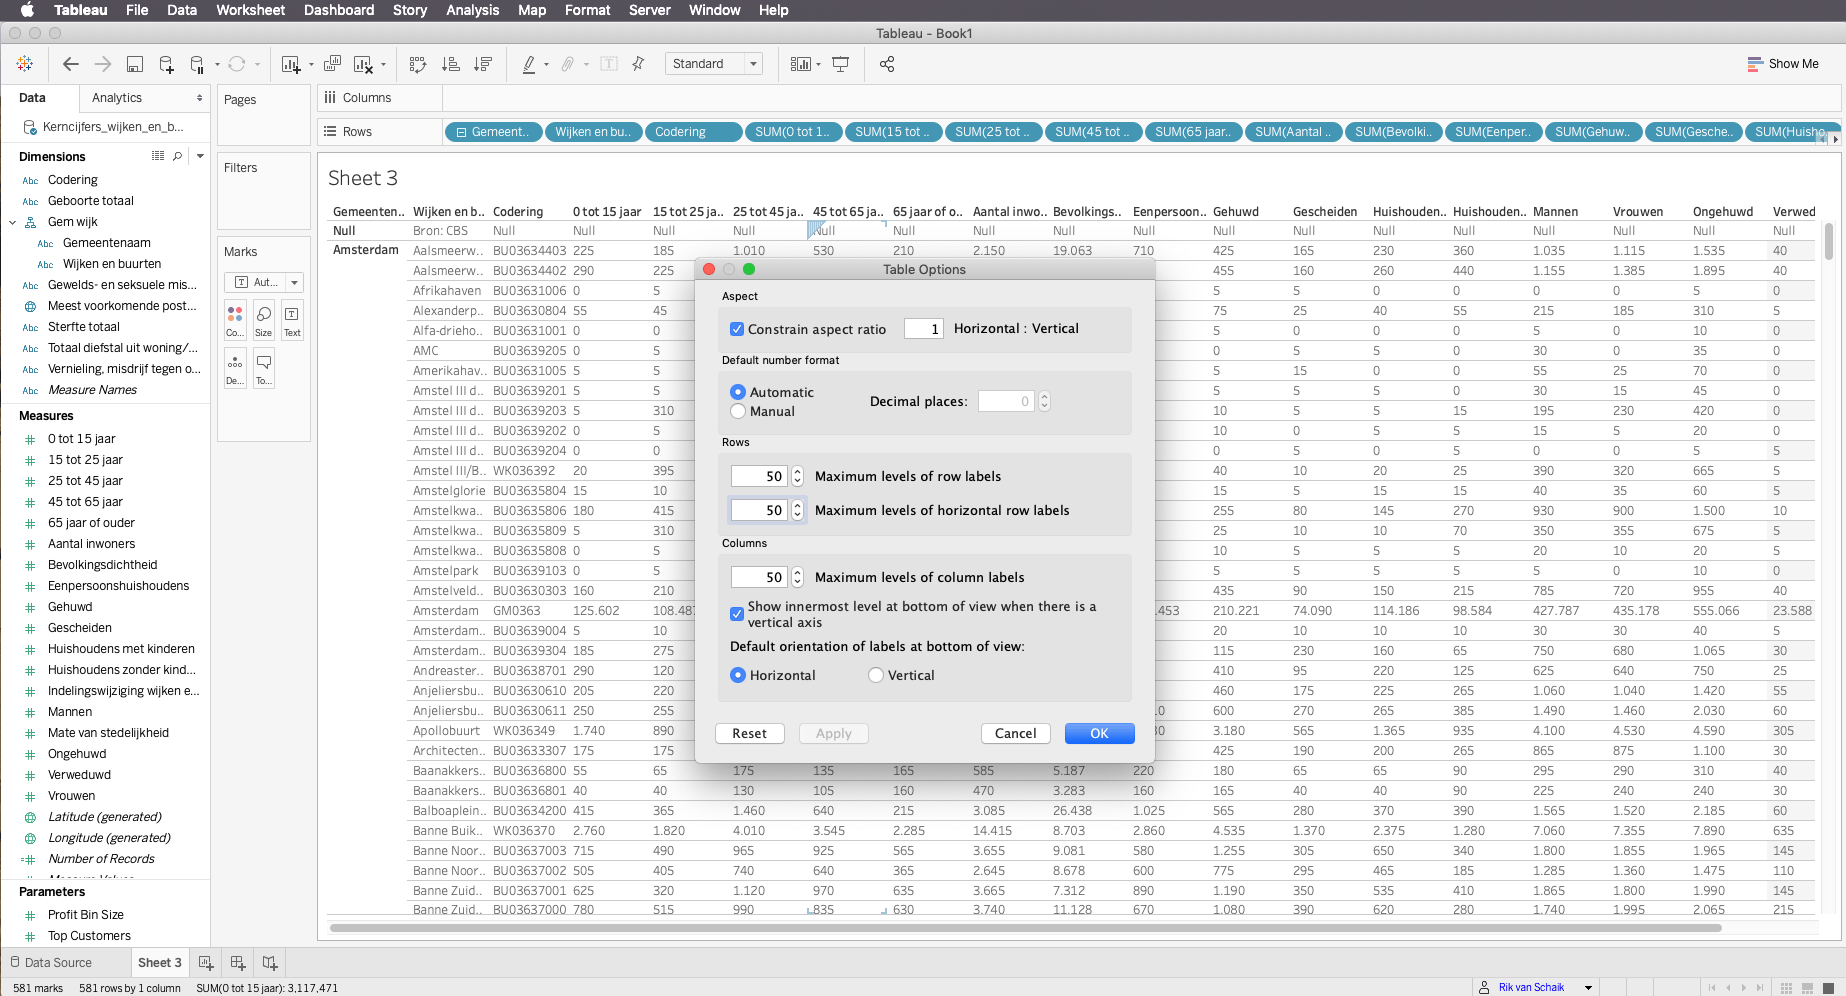
Task: Select the Manual number format radio button
Action: 738,411
